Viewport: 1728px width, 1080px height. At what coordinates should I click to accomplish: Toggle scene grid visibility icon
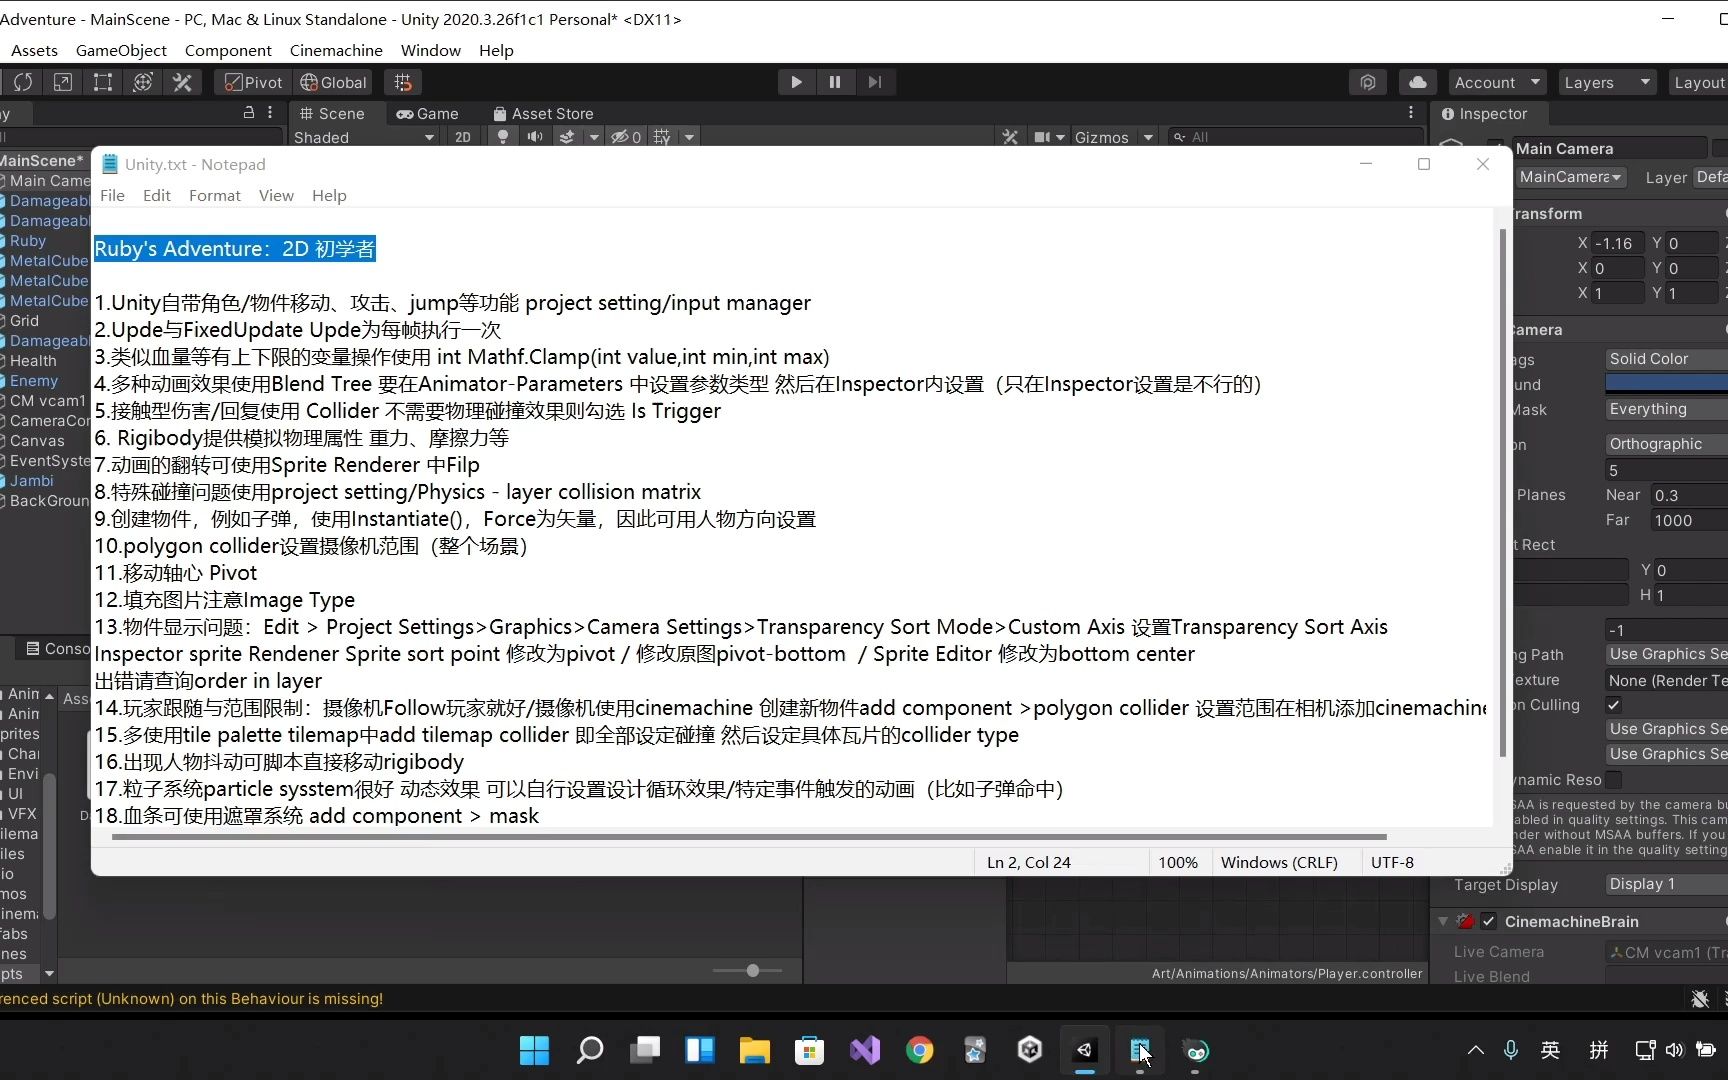662,137
